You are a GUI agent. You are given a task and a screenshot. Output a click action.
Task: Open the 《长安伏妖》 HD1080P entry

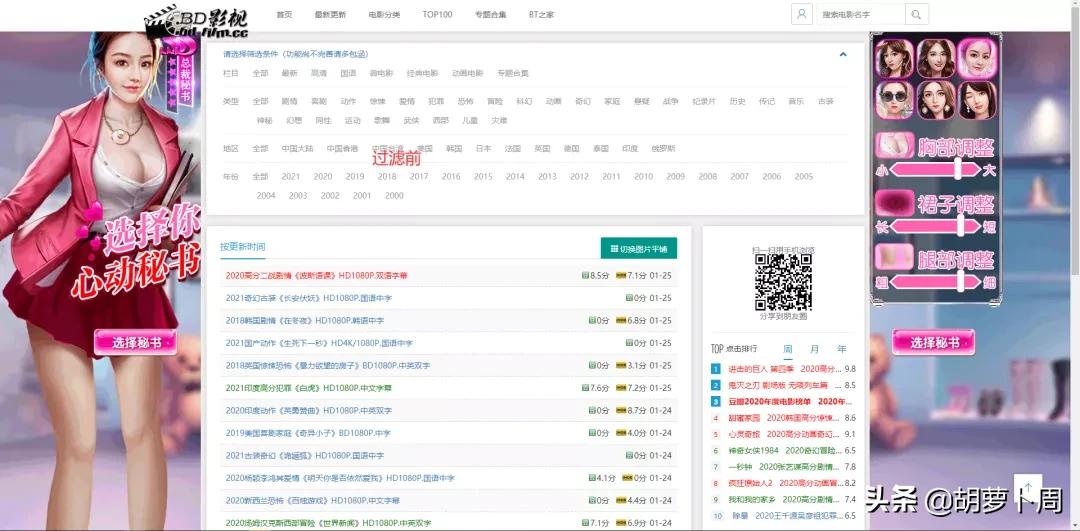point(309,298)
